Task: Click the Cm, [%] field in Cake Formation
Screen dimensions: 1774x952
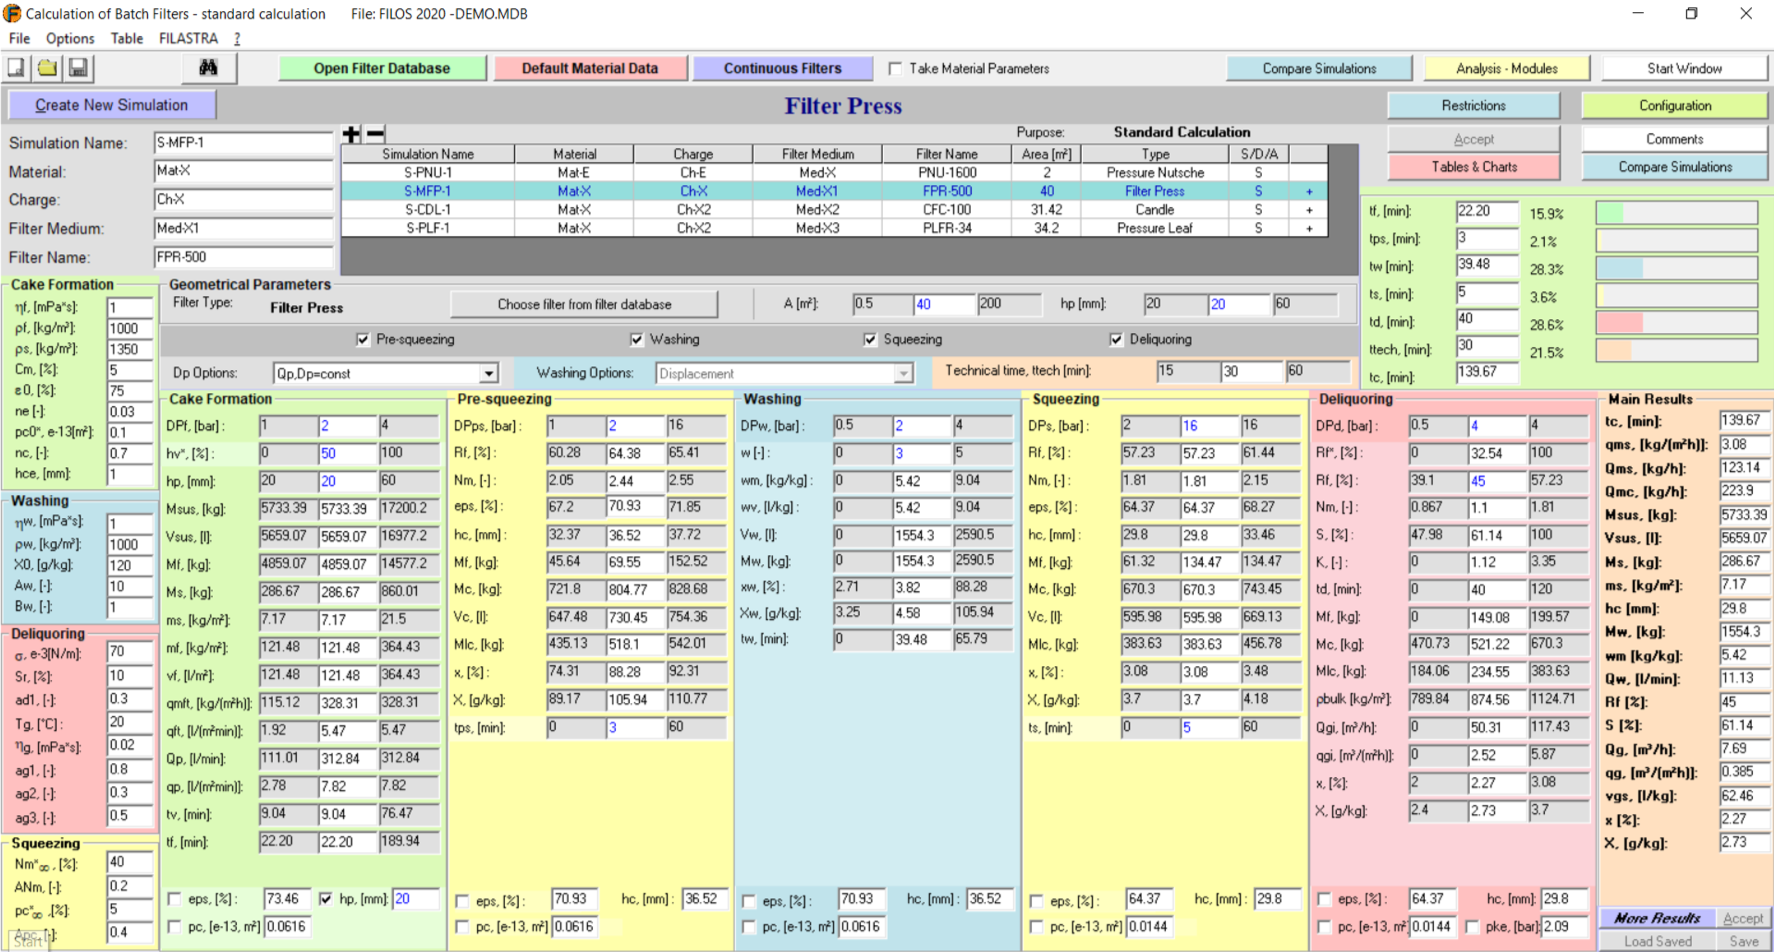Action: pos(130,370)
